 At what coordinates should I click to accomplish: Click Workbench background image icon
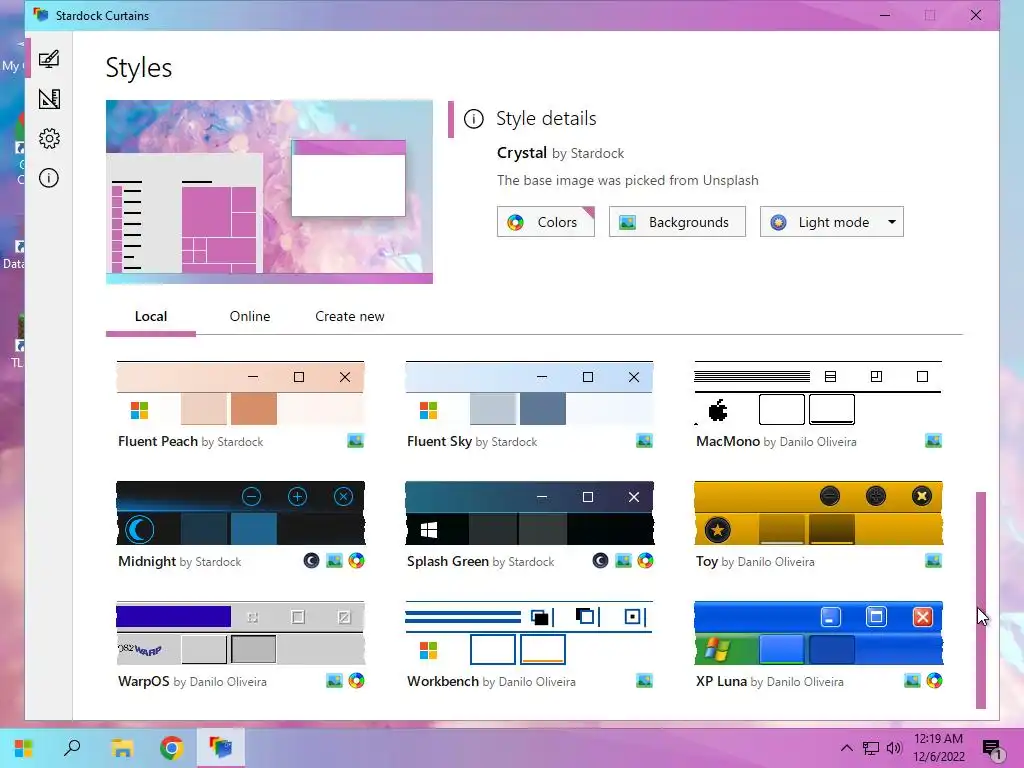pos(644,681)
